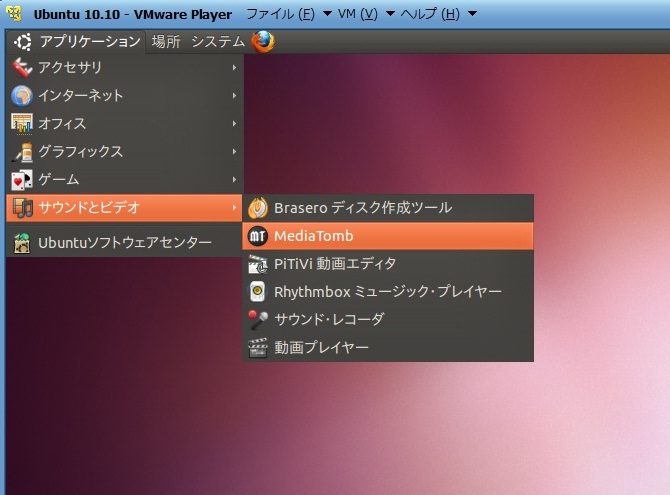
Task: Launch MediaTomb from the submenu
Action: [x=388, y=236]
